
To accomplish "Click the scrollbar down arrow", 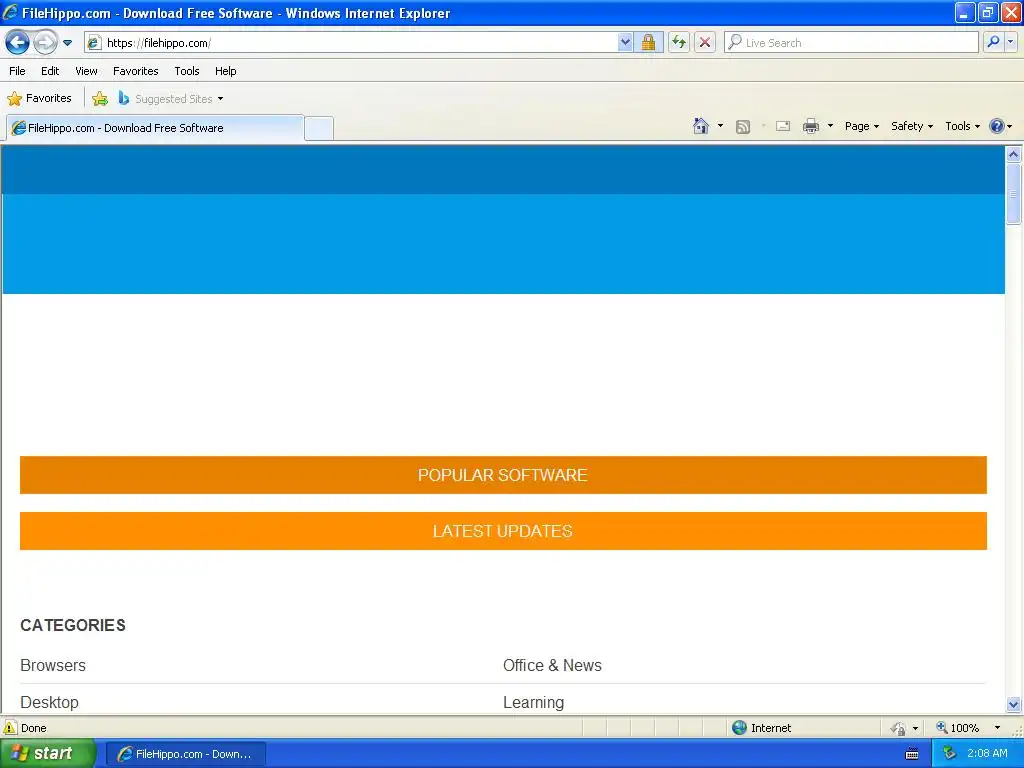I will 1014,704.
